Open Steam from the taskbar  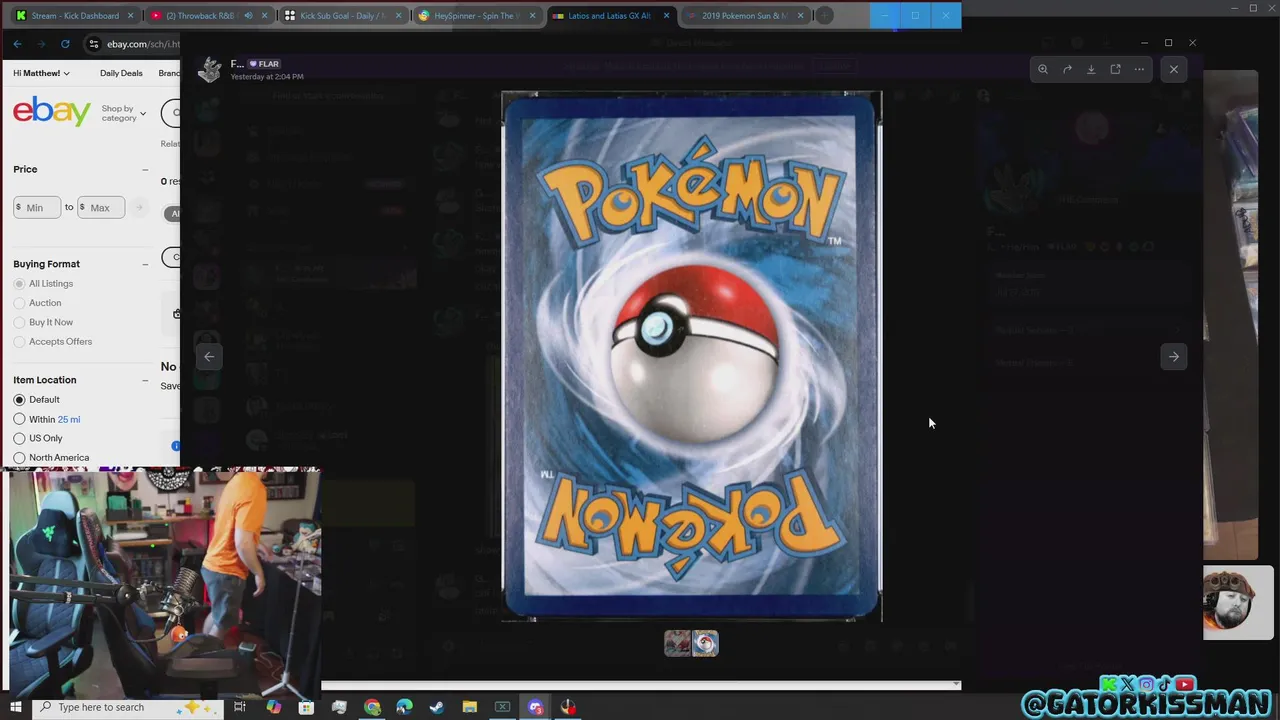click(437, 707)
